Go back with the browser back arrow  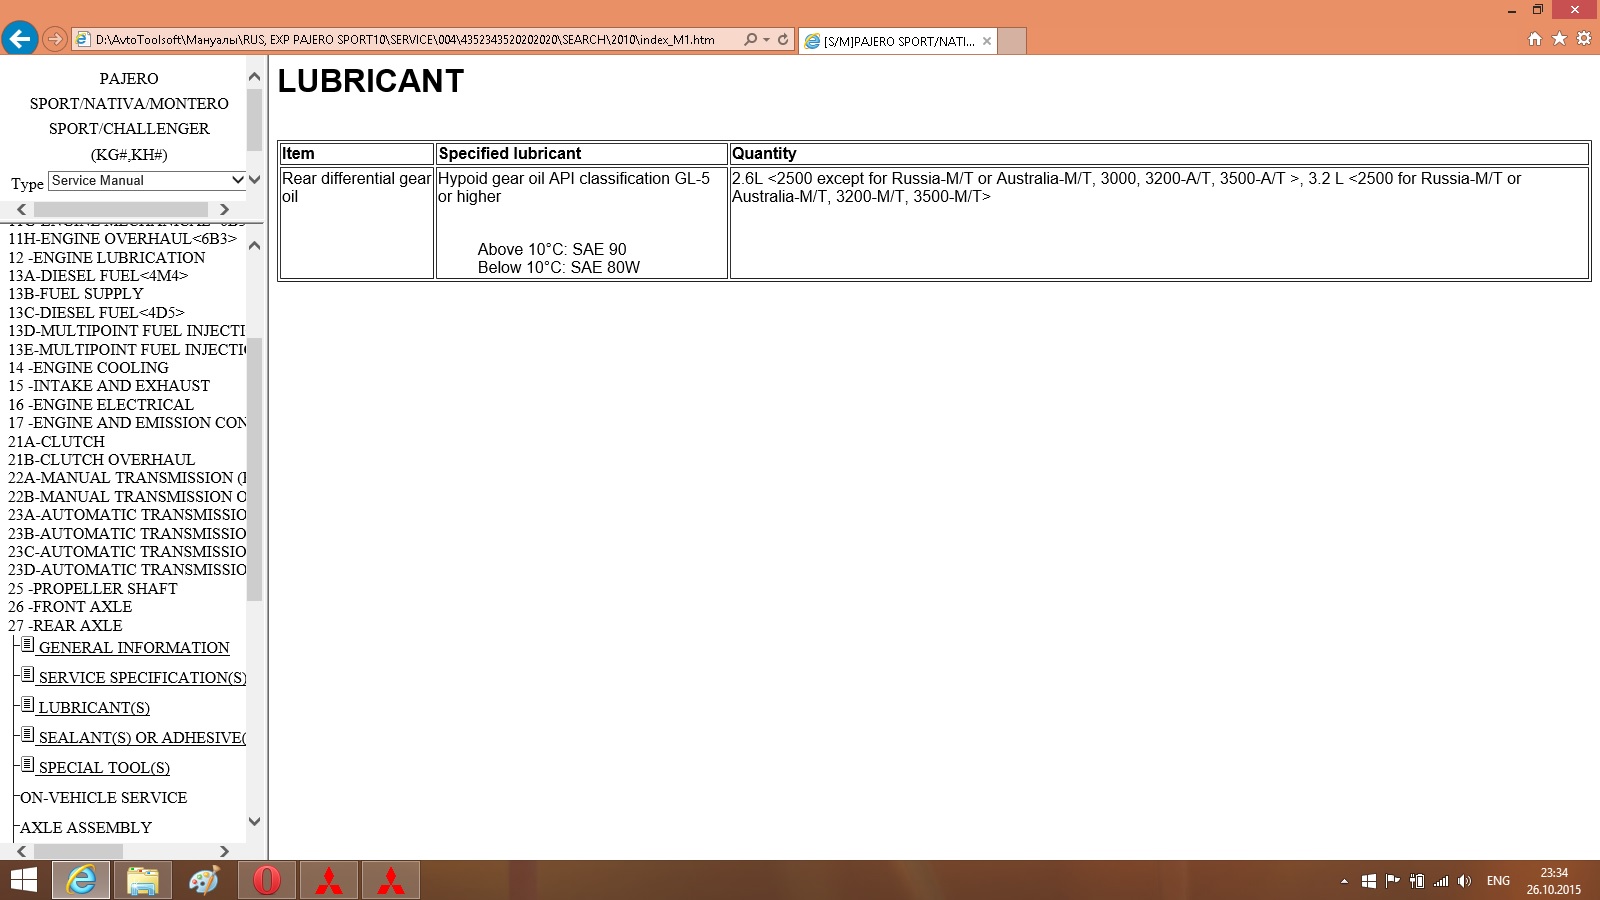click(x=19, y=39)
